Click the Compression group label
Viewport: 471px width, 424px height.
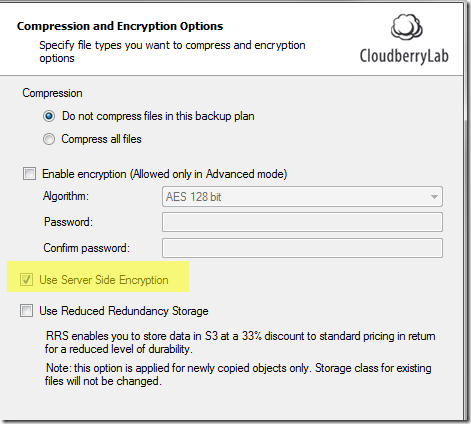52,93
